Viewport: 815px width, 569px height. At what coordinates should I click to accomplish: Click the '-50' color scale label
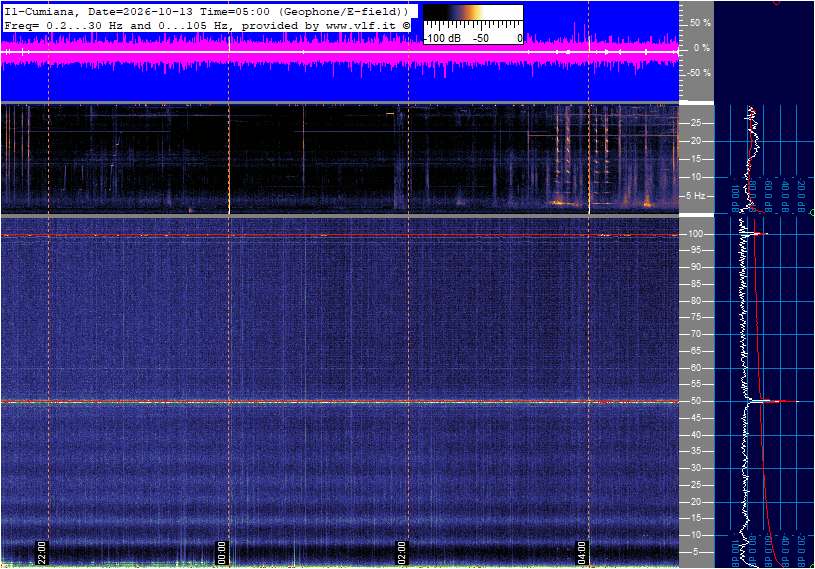(481, 38)
